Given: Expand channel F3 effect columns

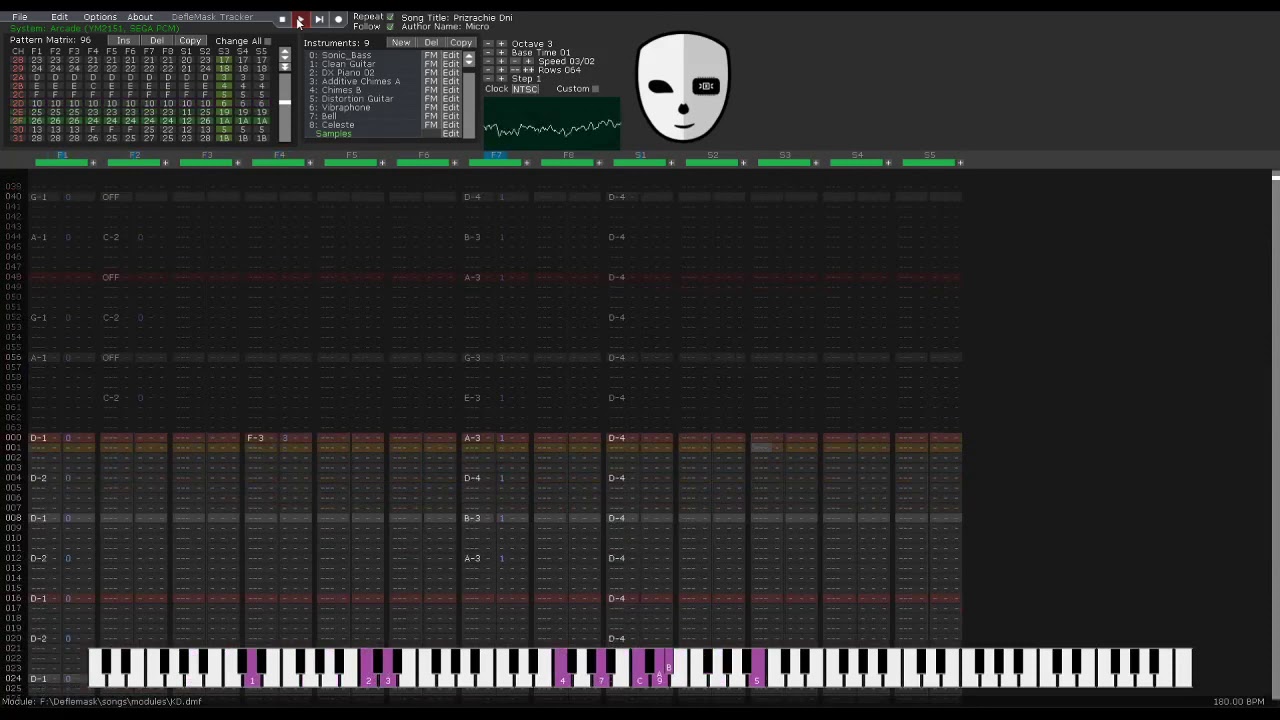Looking at the screenshot, I should click(237, 162).
